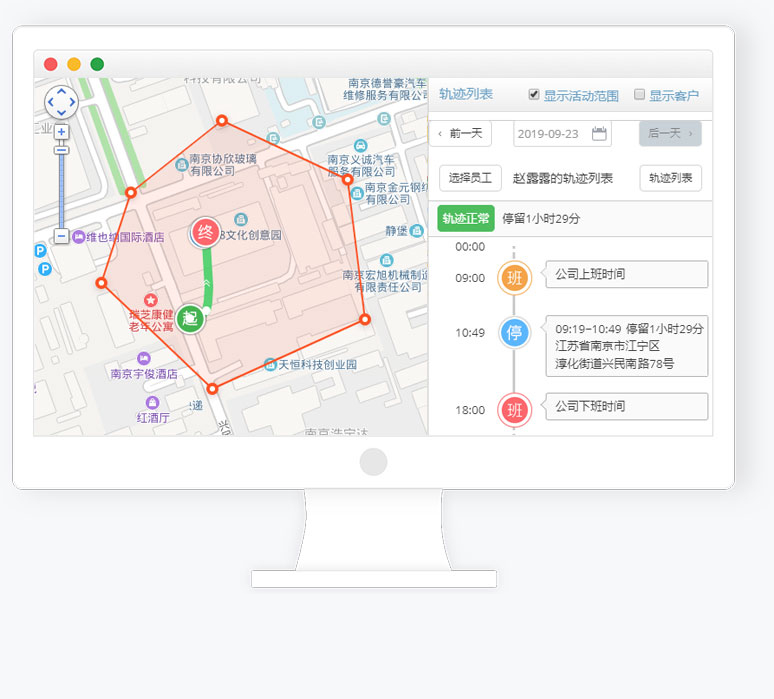This screenshot has height=699, width=774.
Task: Click the green window maximize dot
Action: click(97, 64)
